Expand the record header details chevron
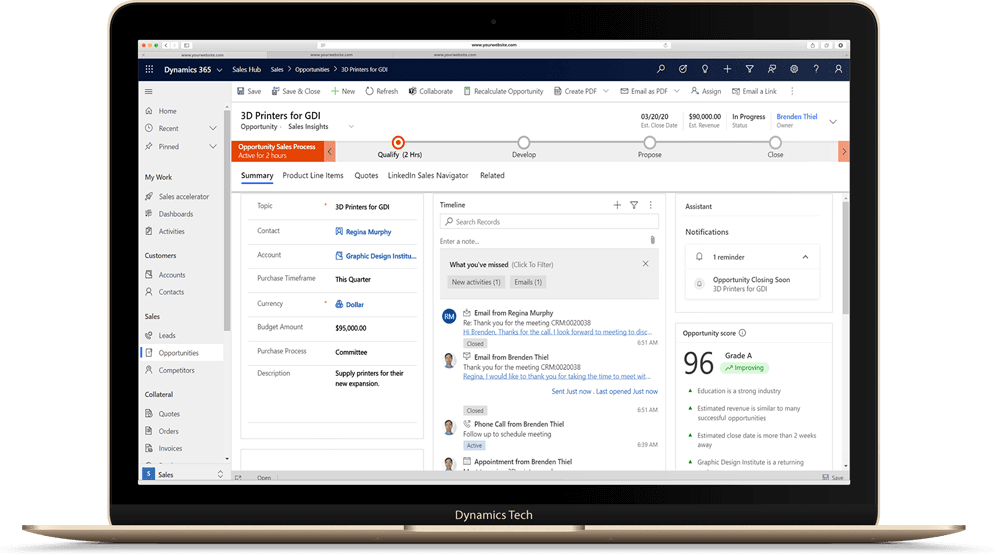This screenshot has width=1001, height=555. pyautogui.click(x=833, y=121)
